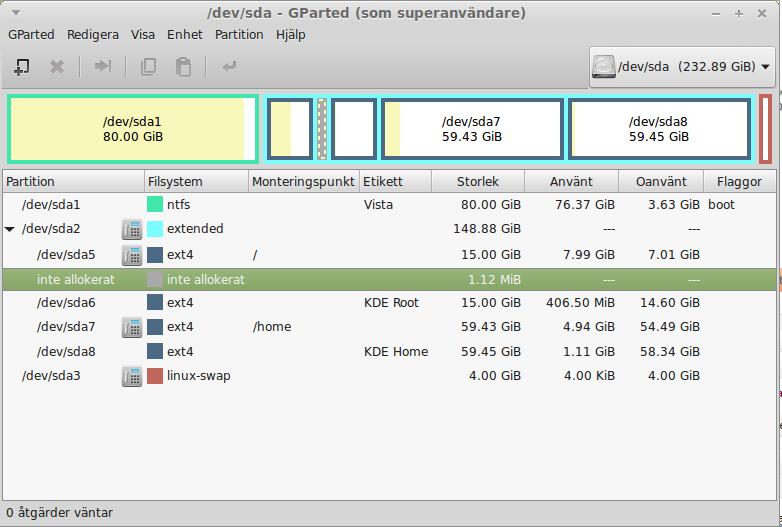Click the Monteringspunkt column header
The width and height of the screenshot is (782, 527).
(304, 181)
